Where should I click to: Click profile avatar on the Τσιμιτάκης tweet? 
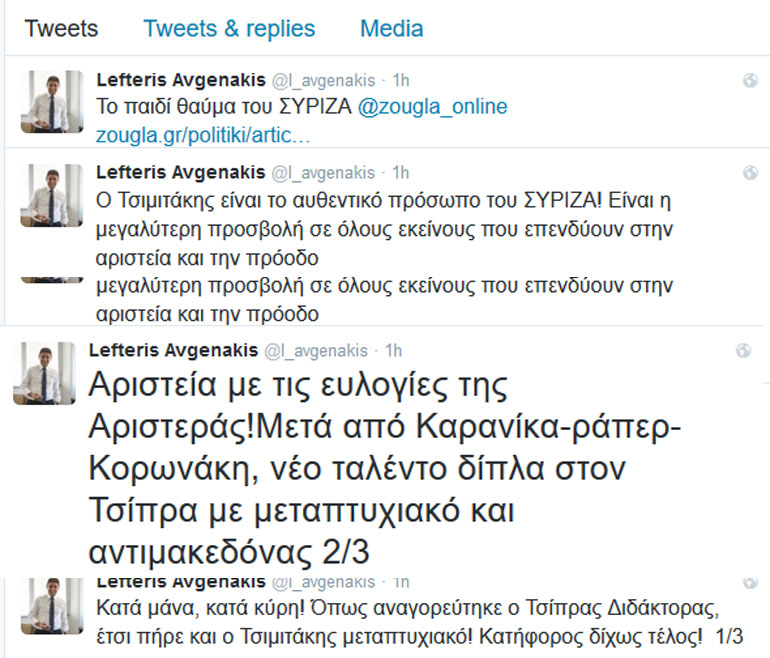click(45, 196)
